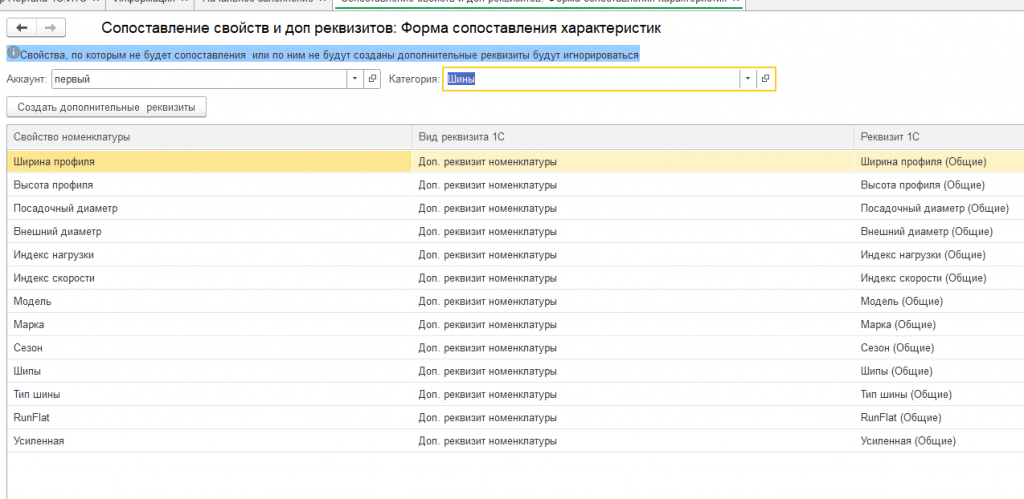Click Индекс скорости (Общие) requisite cell
The width and height of the screenshot is (1024, 499).
coord(939,278)
